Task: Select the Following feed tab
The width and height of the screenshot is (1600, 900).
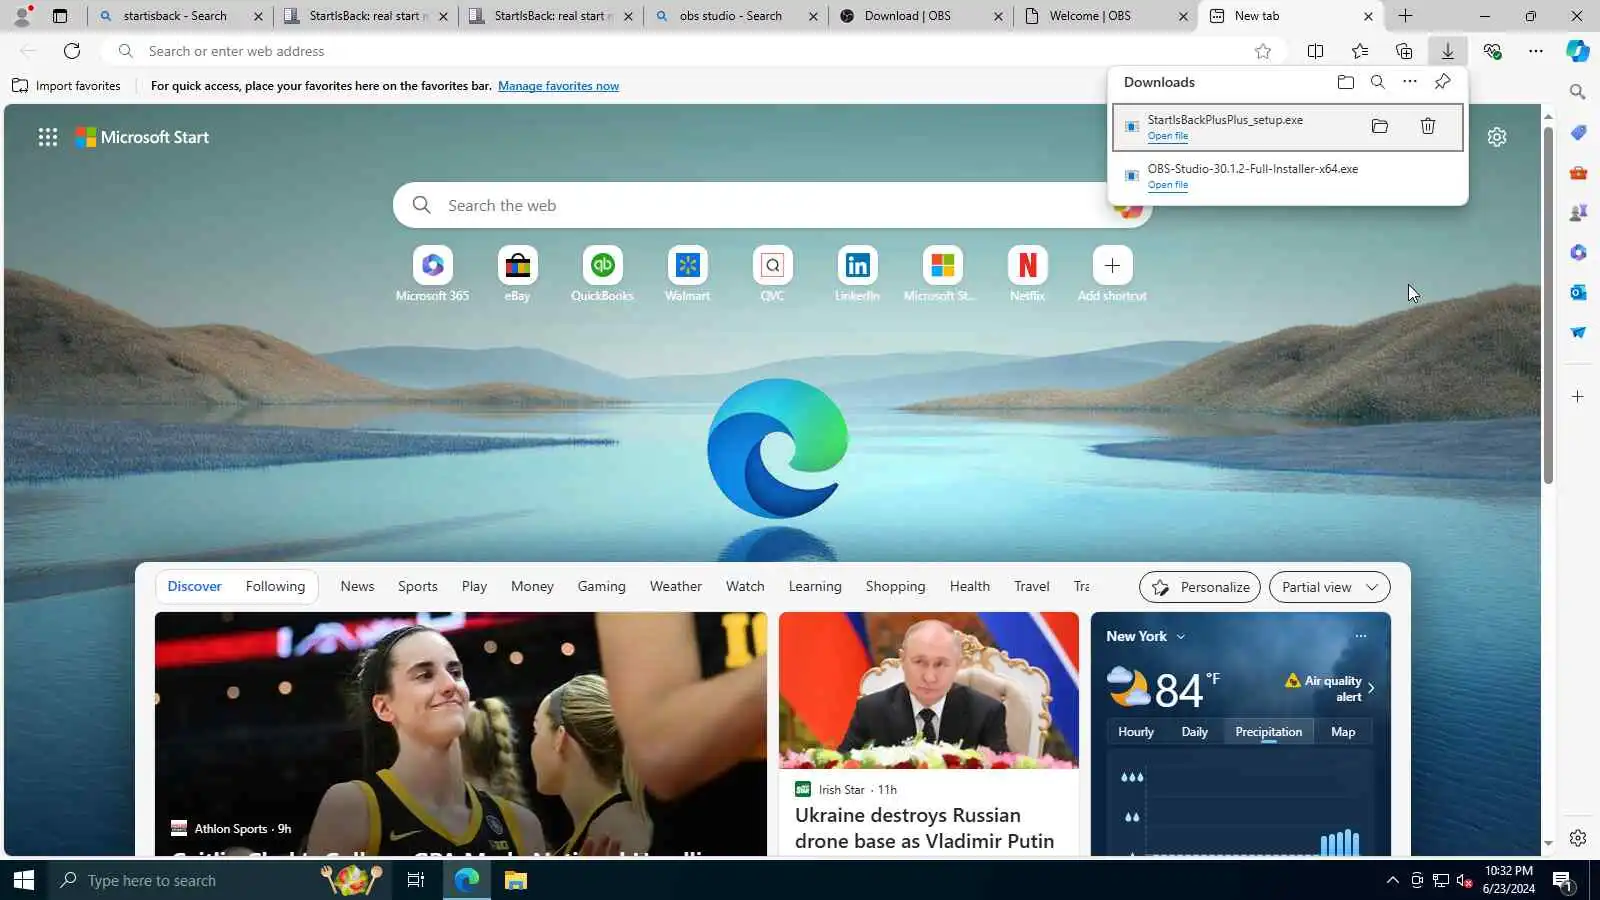Action: 275,587
